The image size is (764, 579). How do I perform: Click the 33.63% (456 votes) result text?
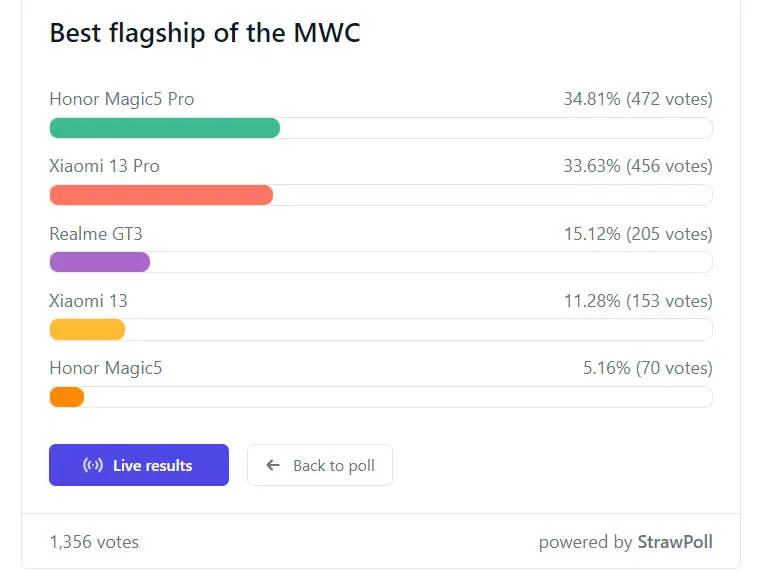(638, 166)
